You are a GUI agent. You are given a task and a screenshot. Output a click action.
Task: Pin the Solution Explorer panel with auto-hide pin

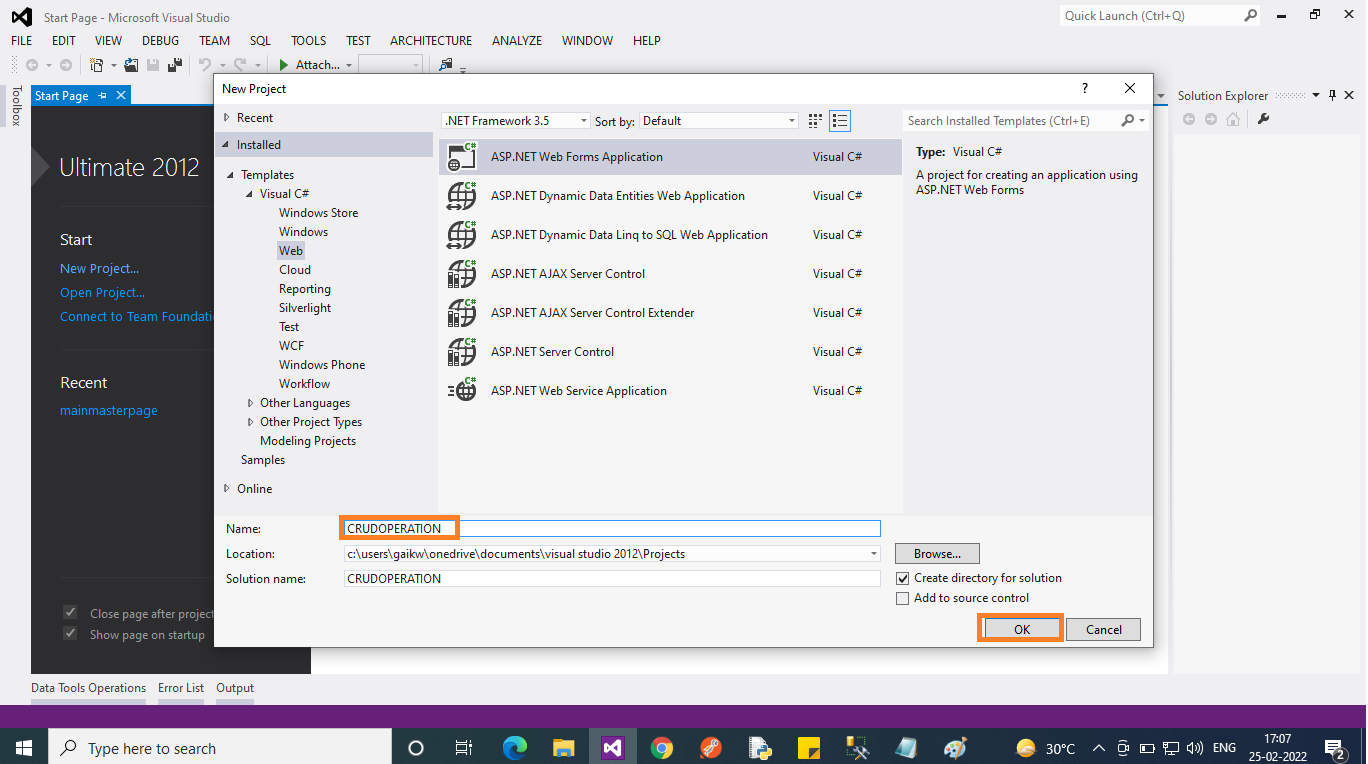click(1332, 96)
